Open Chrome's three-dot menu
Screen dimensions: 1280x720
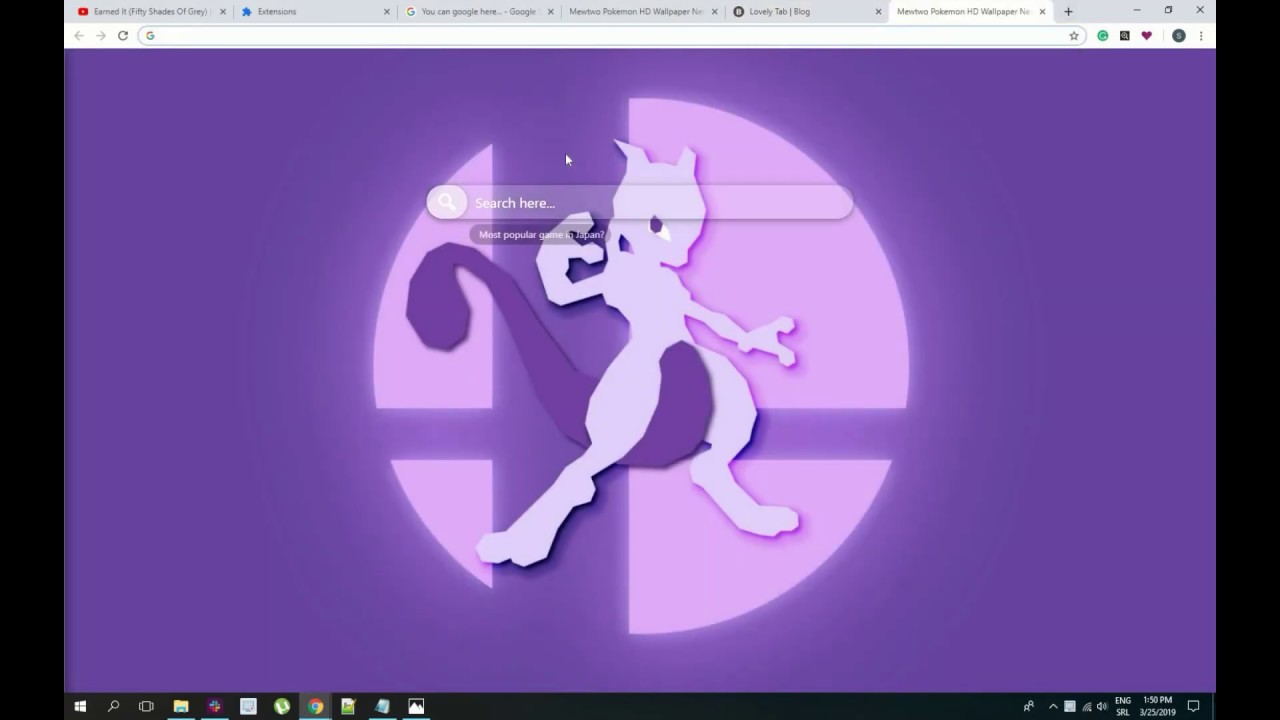1201,35
